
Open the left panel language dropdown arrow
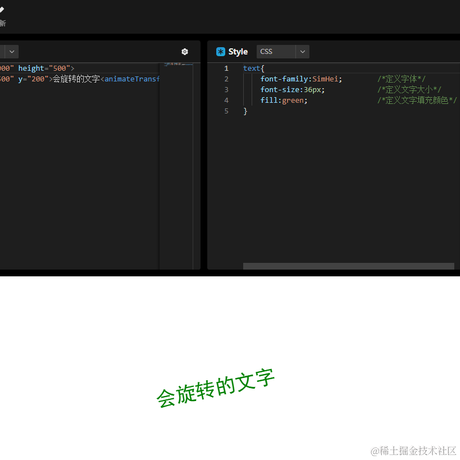[x=12, y=52]
